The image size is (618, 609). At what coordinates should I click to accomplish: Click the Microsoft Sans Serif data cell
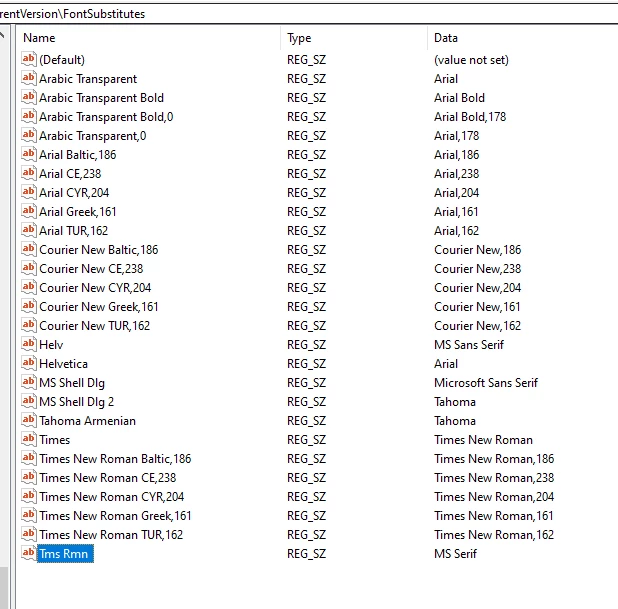[x=486, y=383]
